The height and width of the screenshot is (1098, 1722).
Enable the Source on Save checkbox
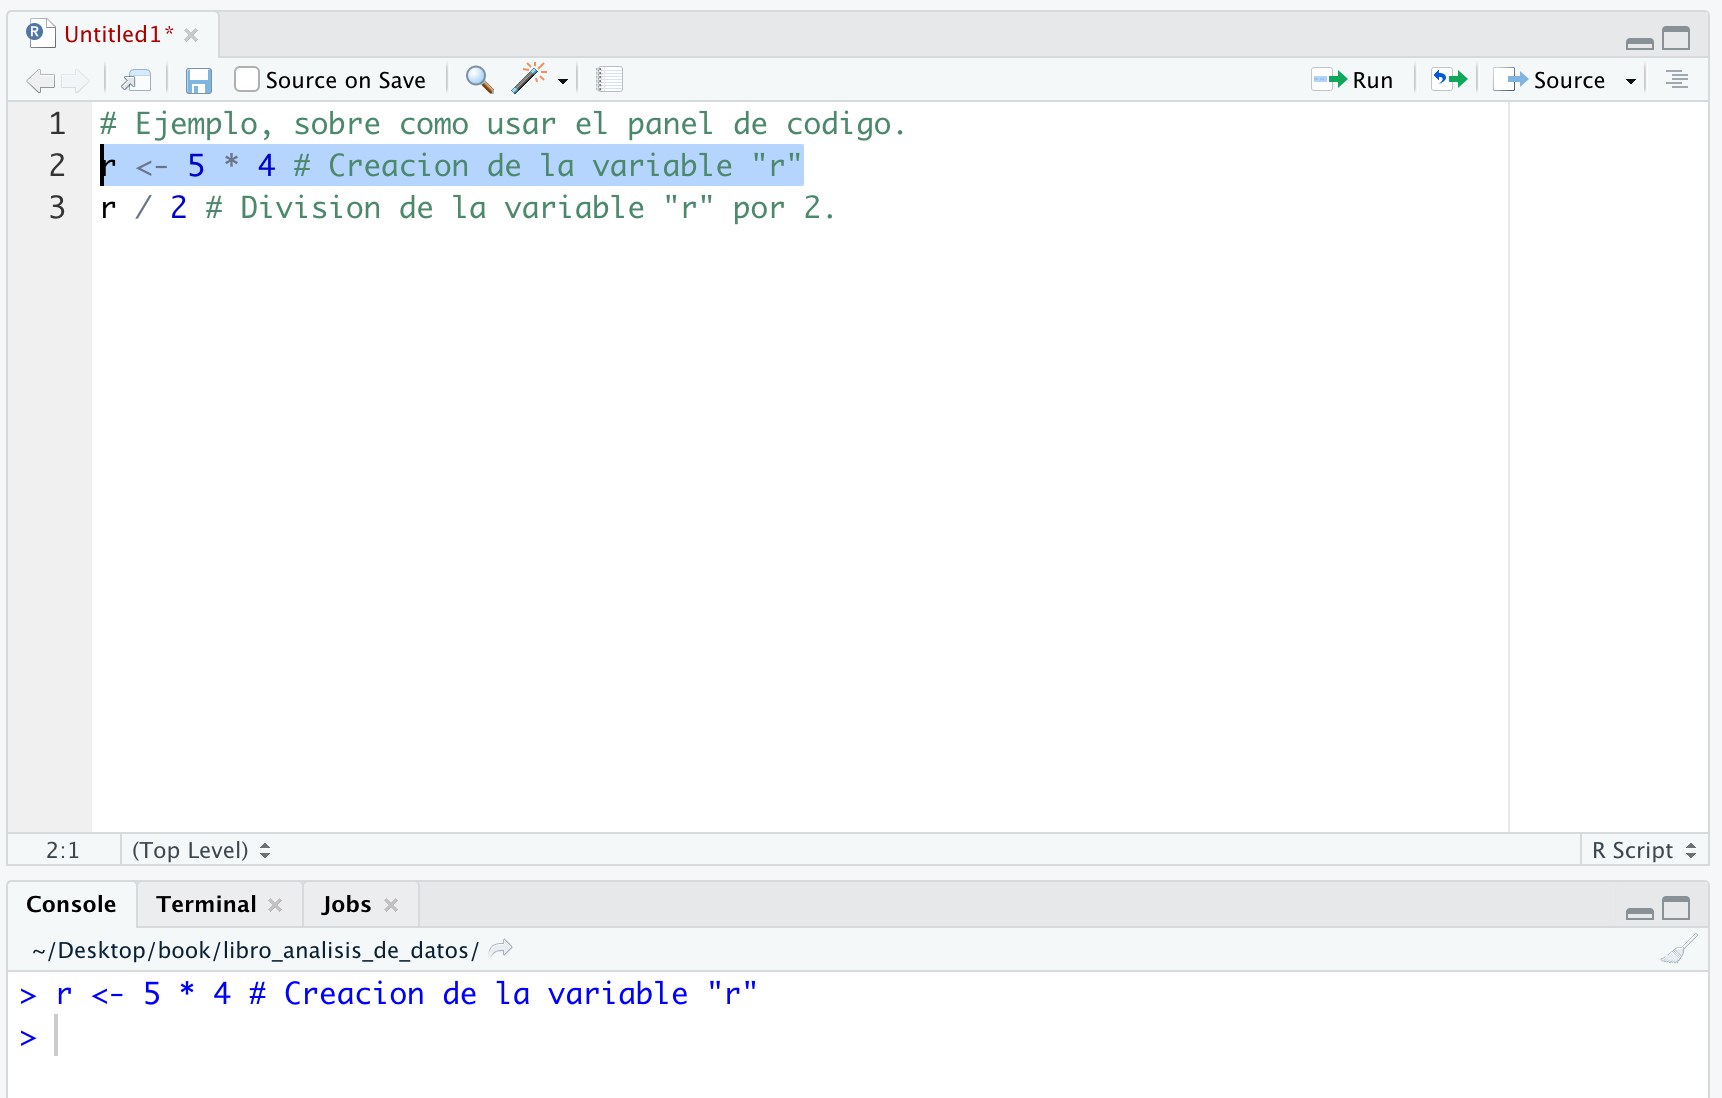point(245,79)
